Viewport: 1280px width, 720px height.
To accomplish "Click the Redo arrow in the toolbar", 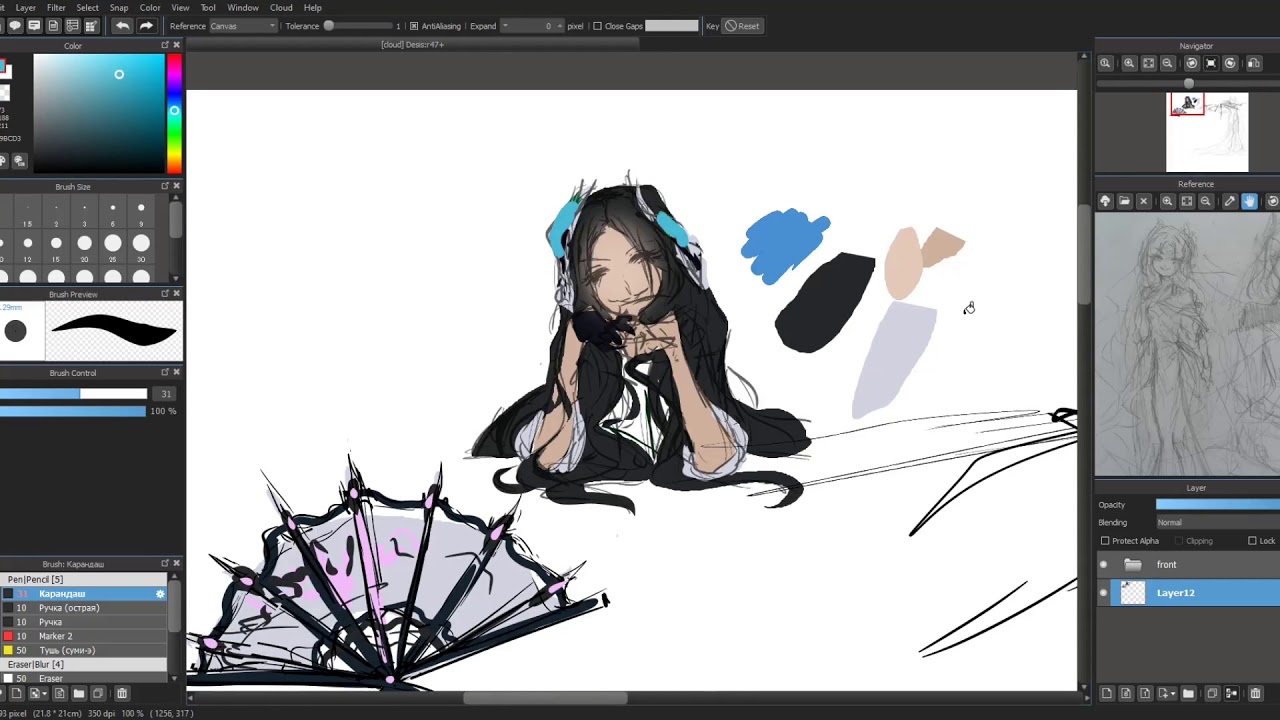I will tap(146, 26).
